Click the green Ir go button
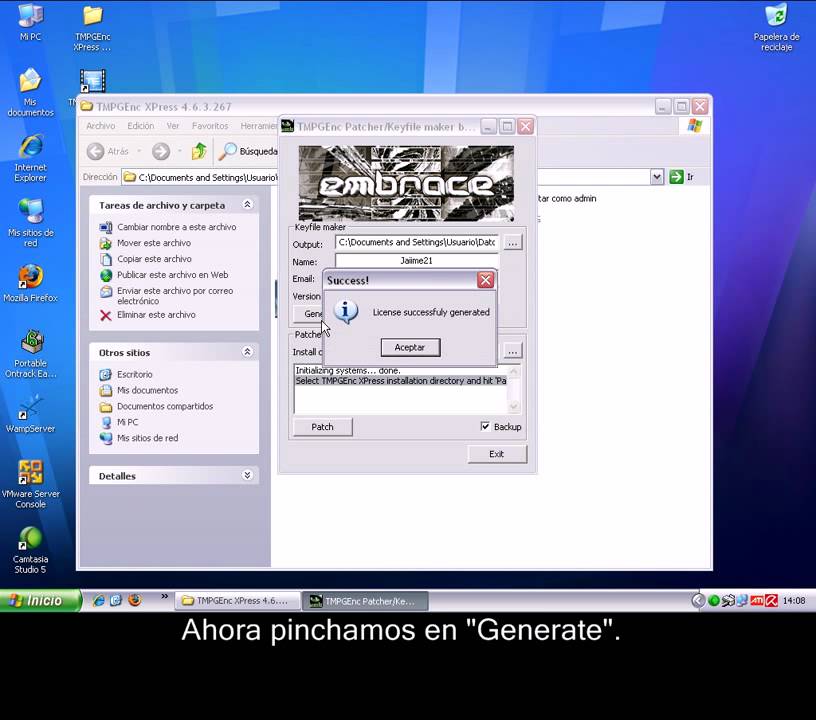 676,177
